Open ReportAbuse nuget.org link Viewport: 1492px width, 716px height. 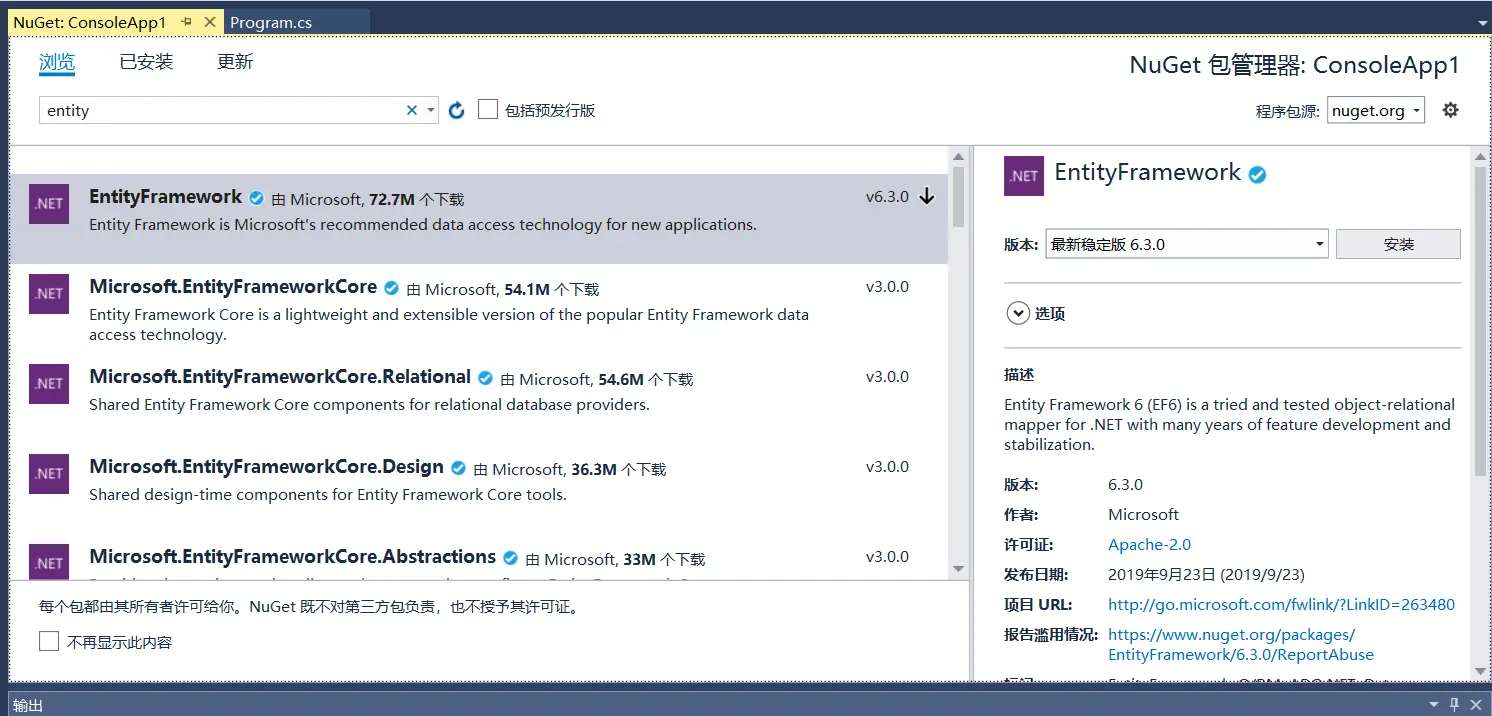1241,644
